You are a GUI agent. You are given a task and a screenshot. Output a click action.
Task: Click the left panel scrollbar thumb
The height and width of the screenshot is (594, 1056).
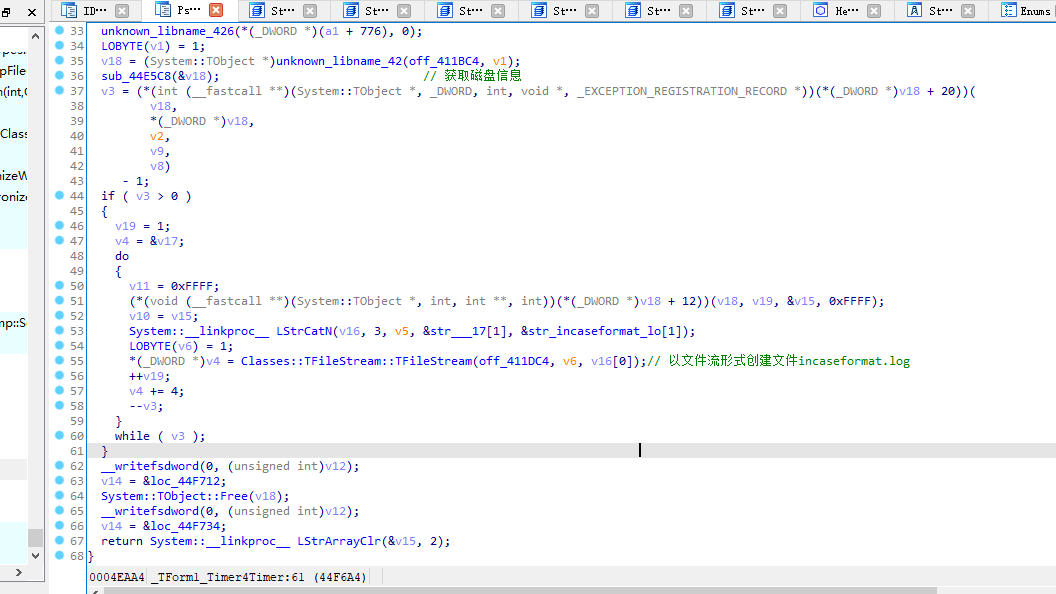pyautogui.click(x=35, y=536)
